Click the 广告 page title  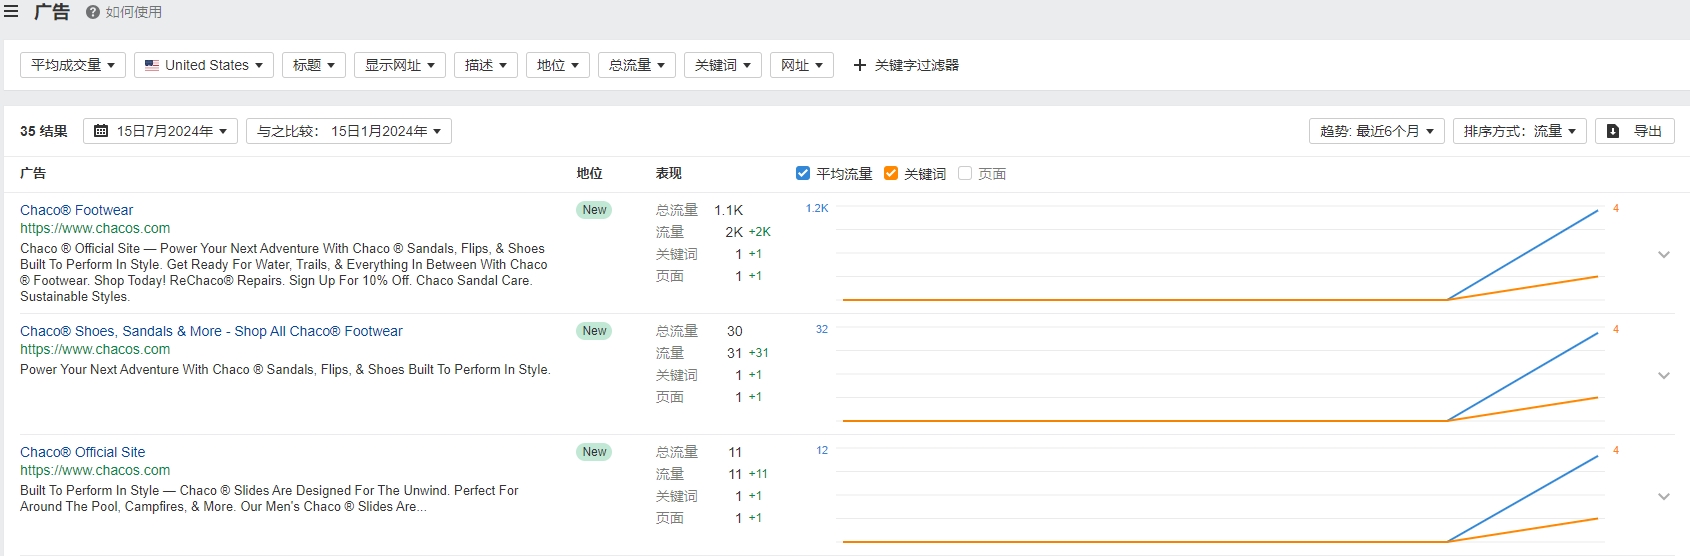pos(52,12)
